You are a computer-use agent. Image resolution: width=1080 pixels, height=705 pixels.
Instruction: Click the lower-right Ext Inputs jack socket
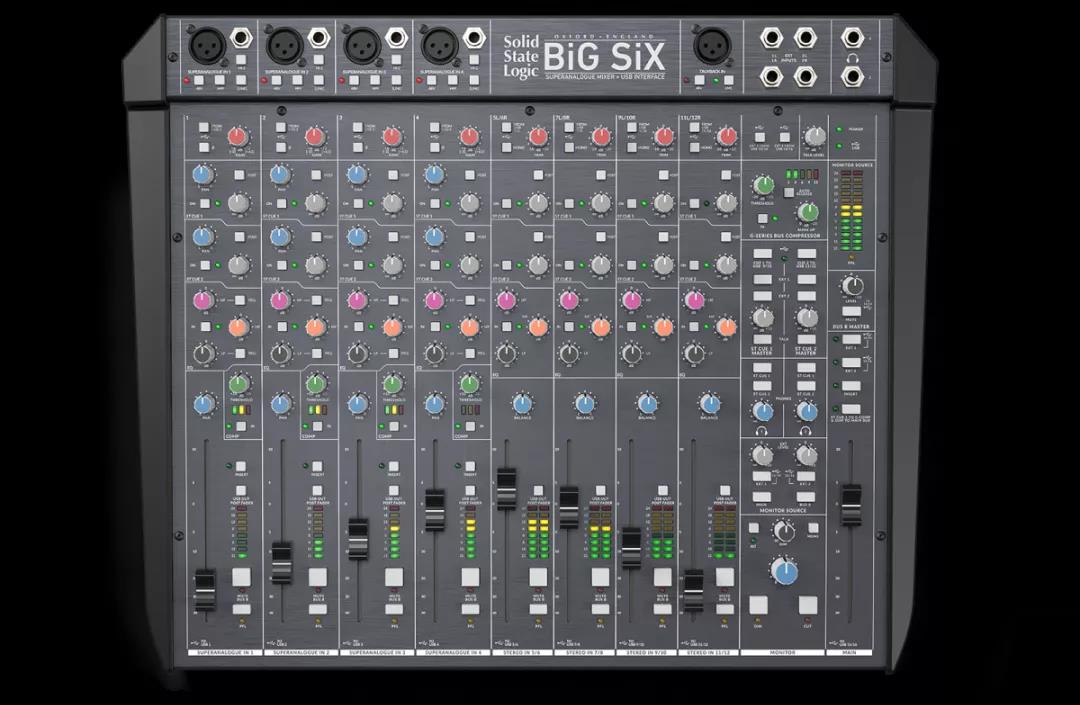coord(805,76)
